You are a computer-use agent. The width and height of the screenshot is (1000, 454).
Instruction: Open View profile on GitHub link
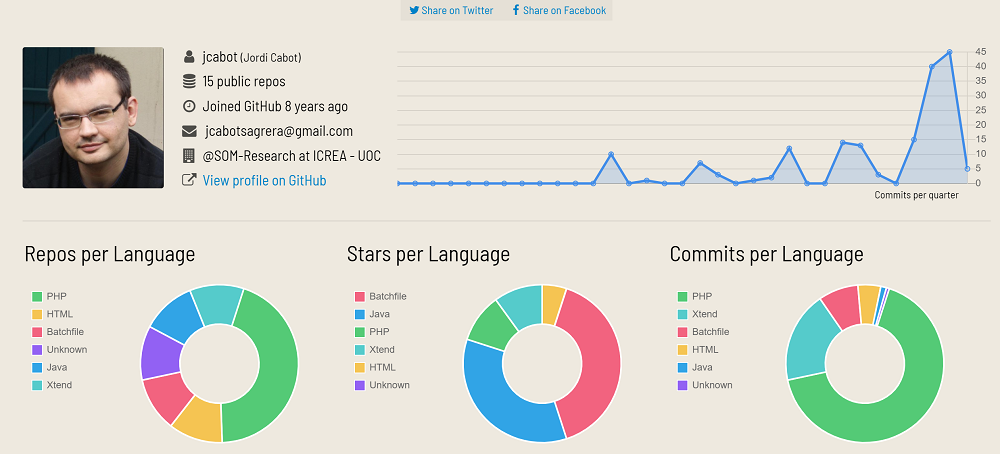point(264,181)
